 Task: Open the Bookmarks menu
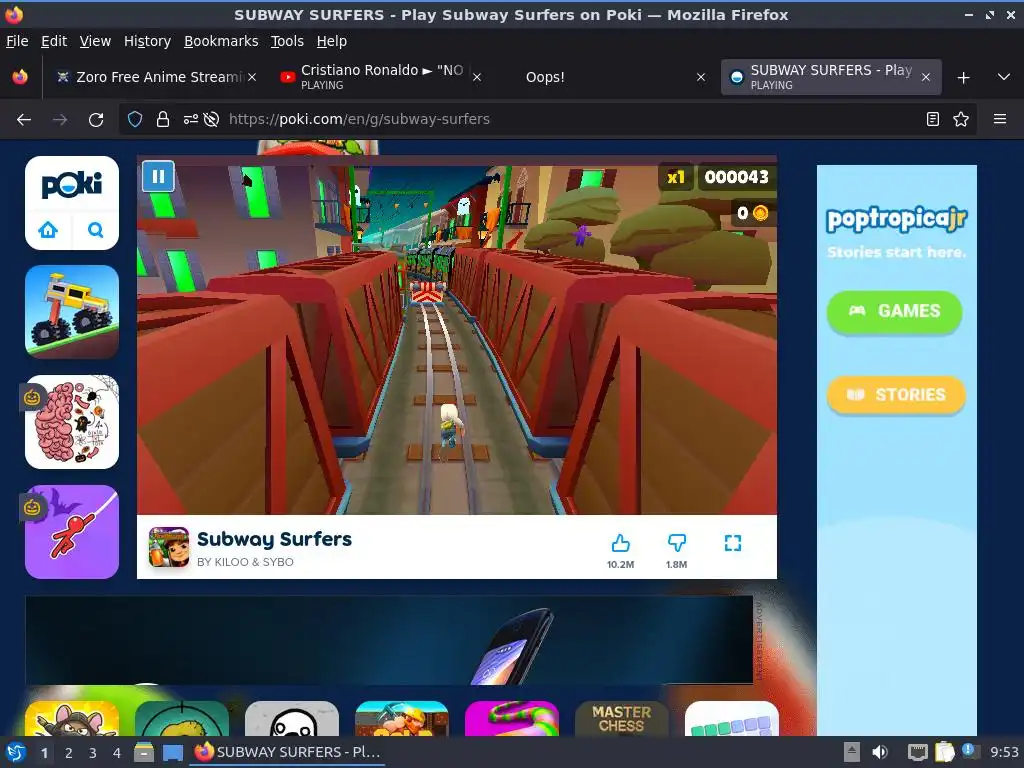click(x=221, y=41)
